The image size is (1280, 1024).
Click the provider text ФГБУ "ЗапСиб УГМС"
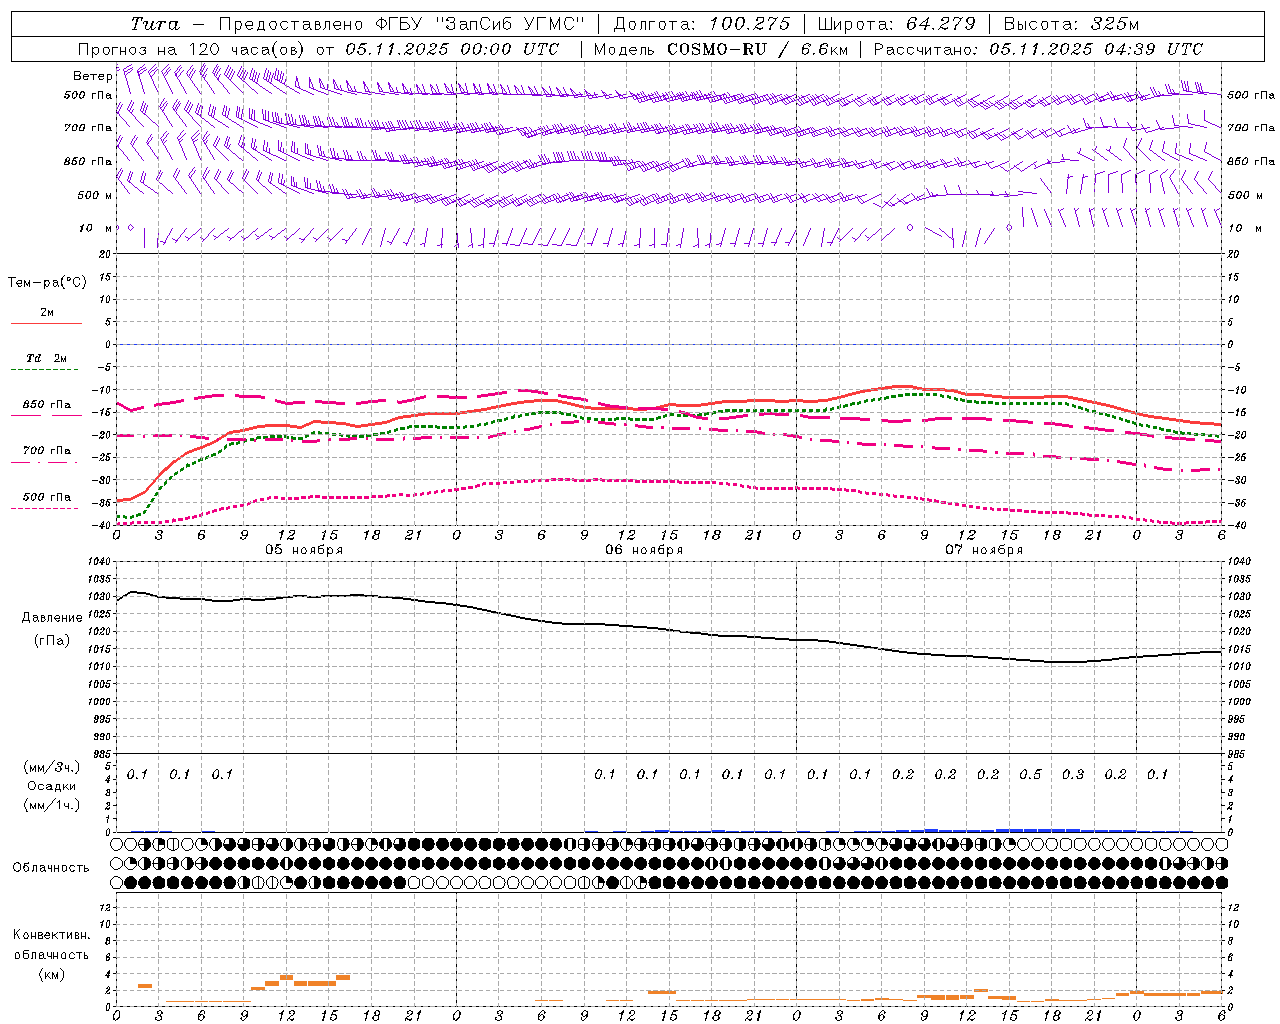click(x=480, y=24)
